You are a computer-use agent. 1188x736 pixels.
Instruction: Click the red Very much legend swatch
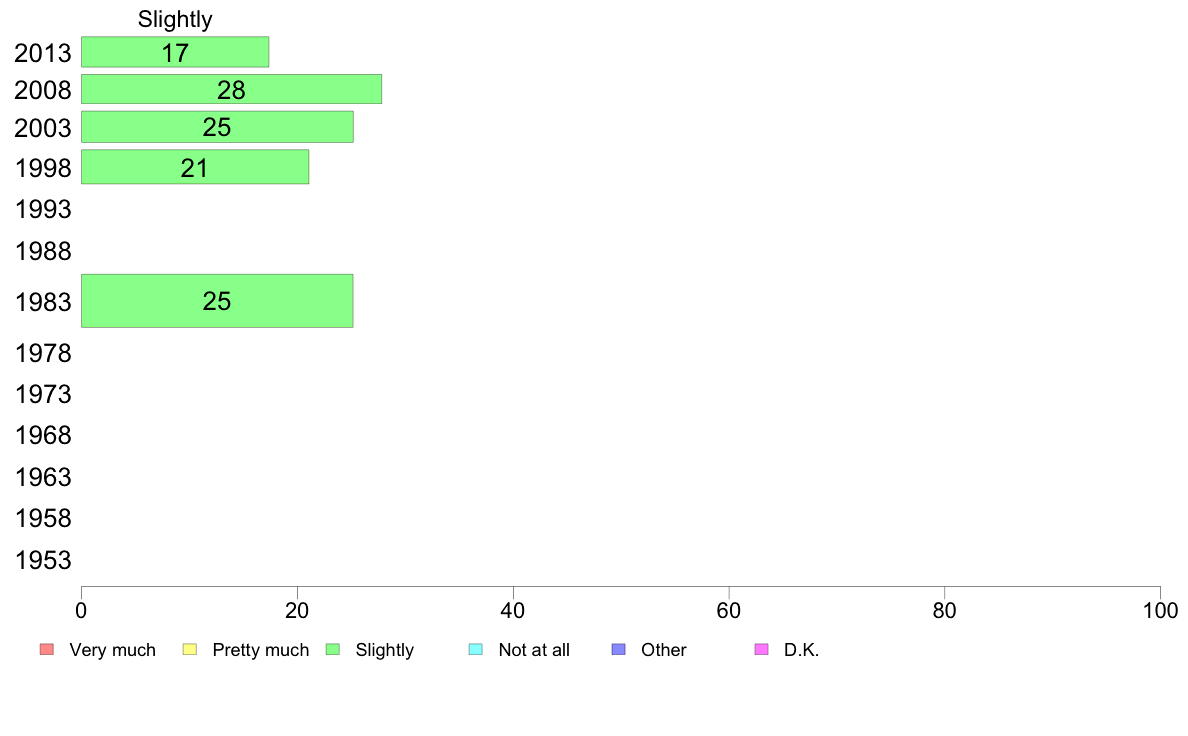(x=47, y=650)
